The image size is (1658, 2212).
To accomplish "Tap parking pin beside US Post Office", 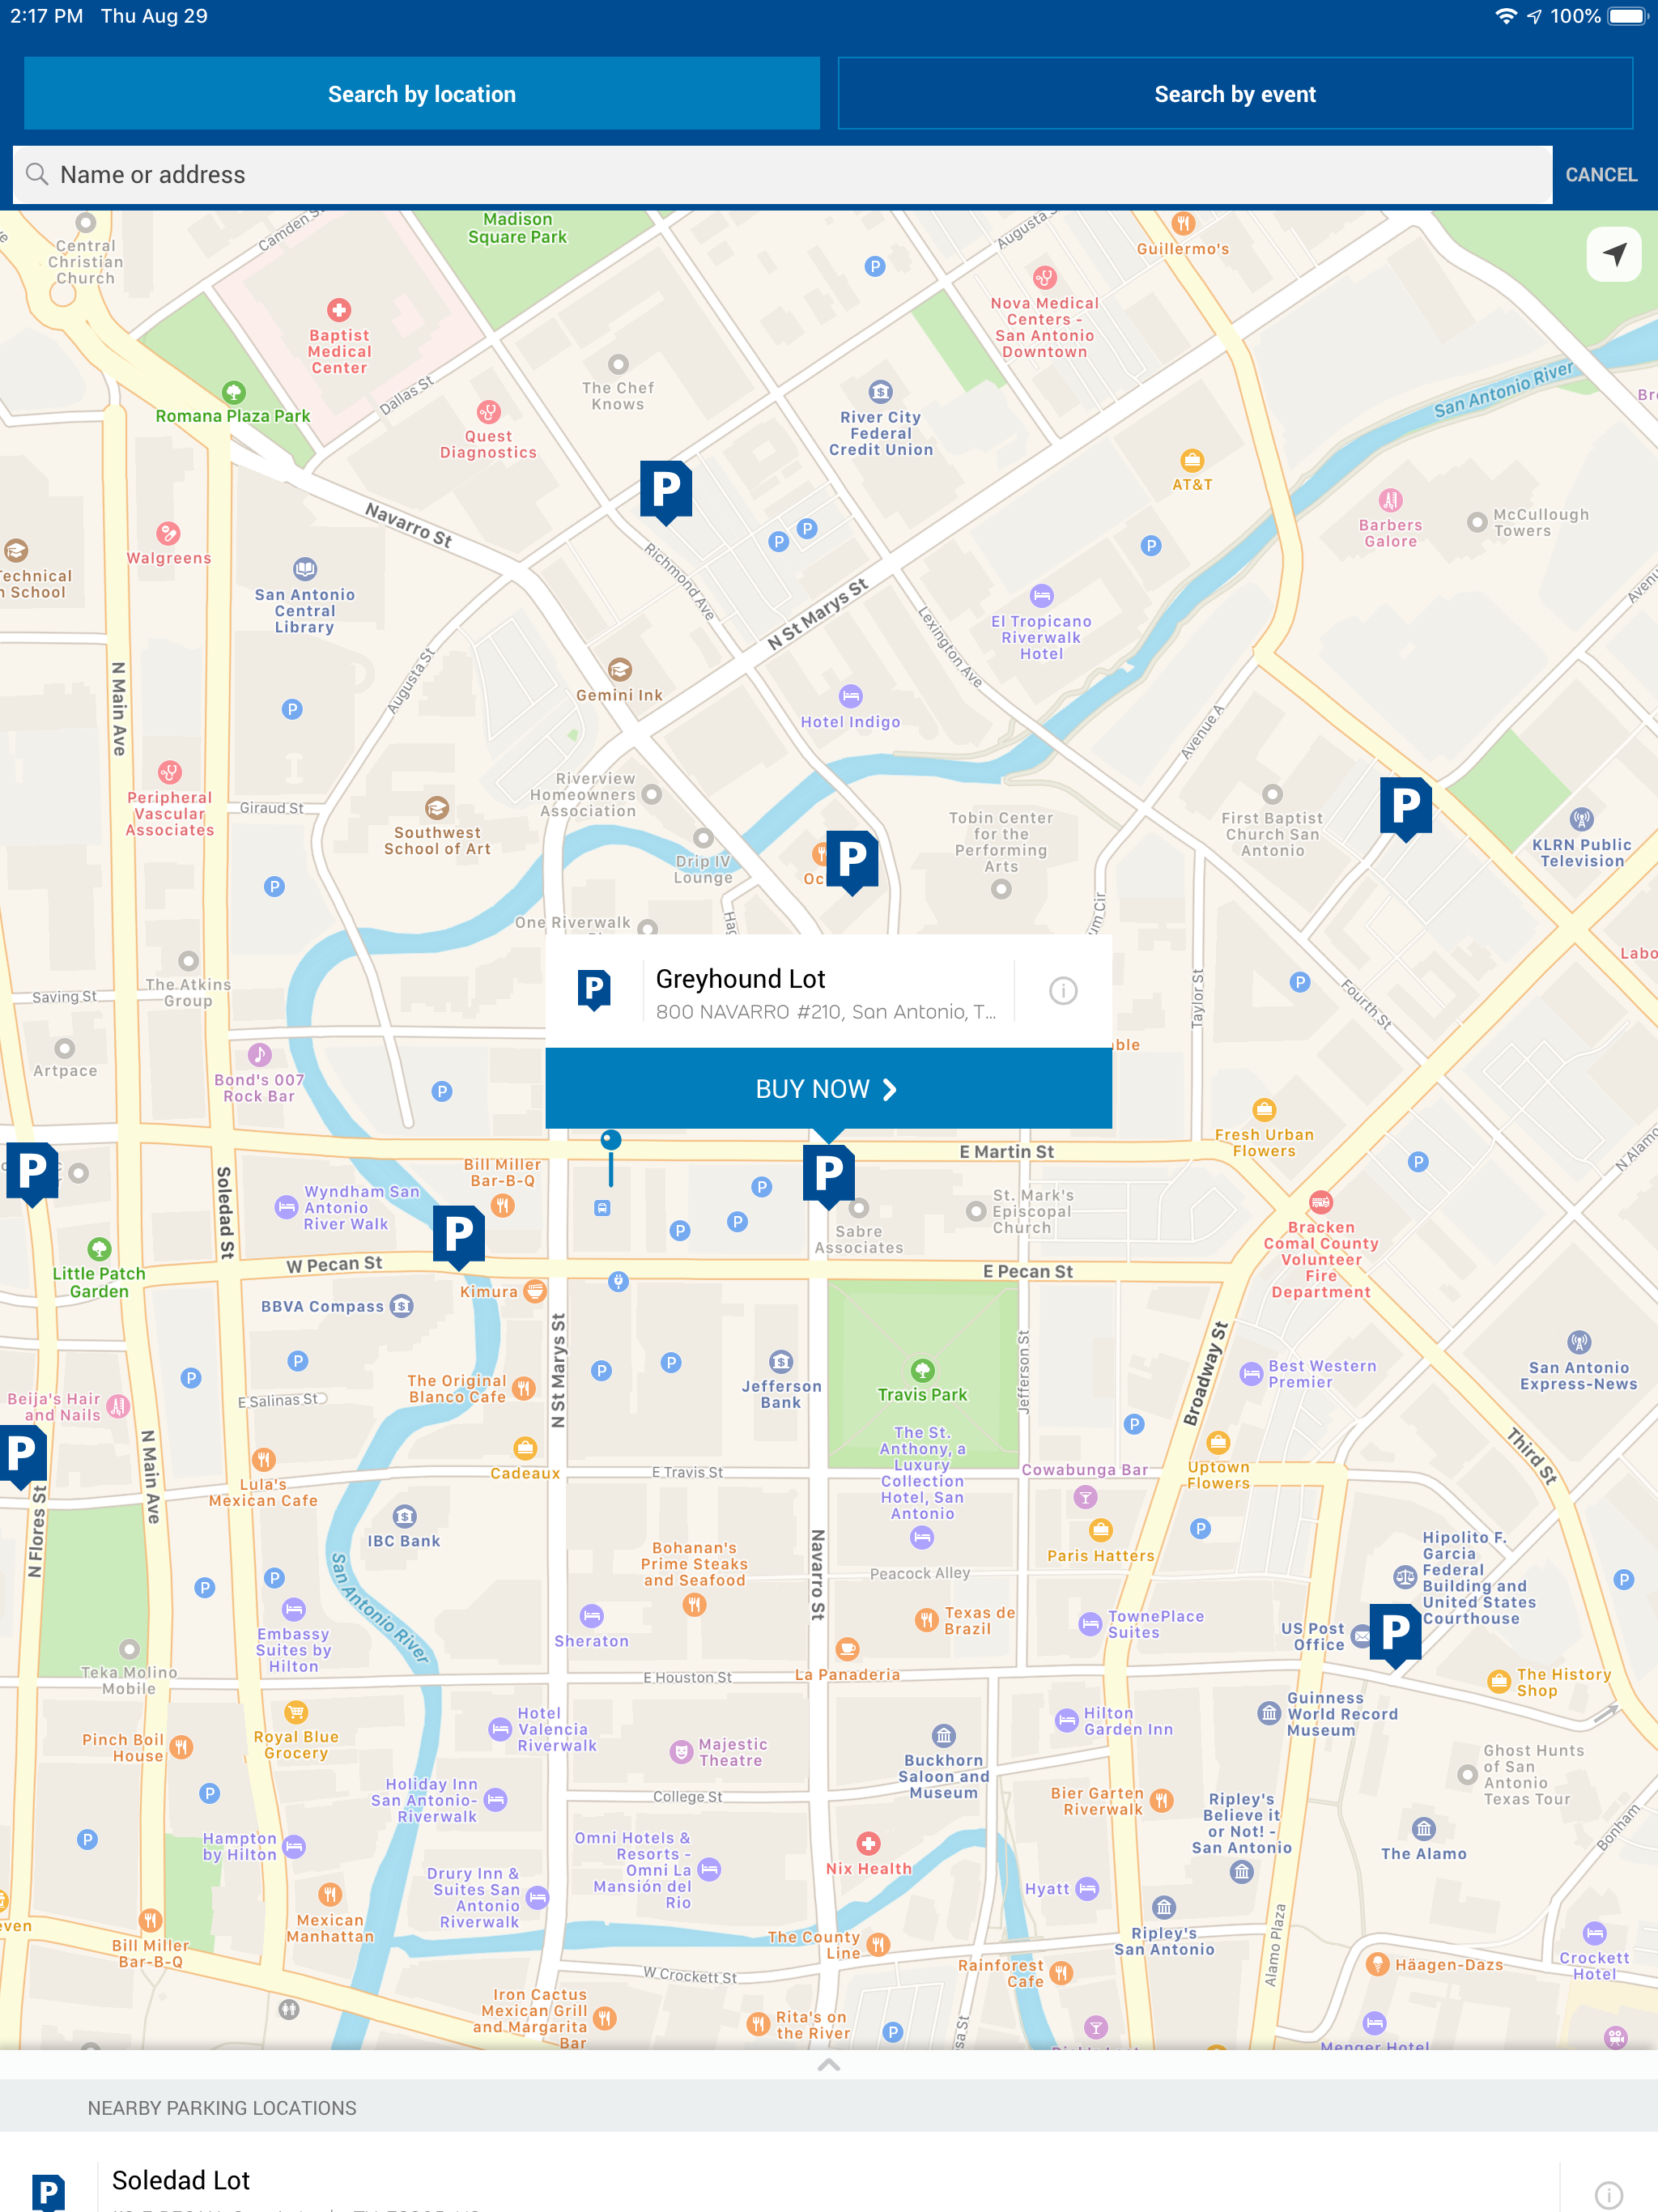I will [1394, 1632].
